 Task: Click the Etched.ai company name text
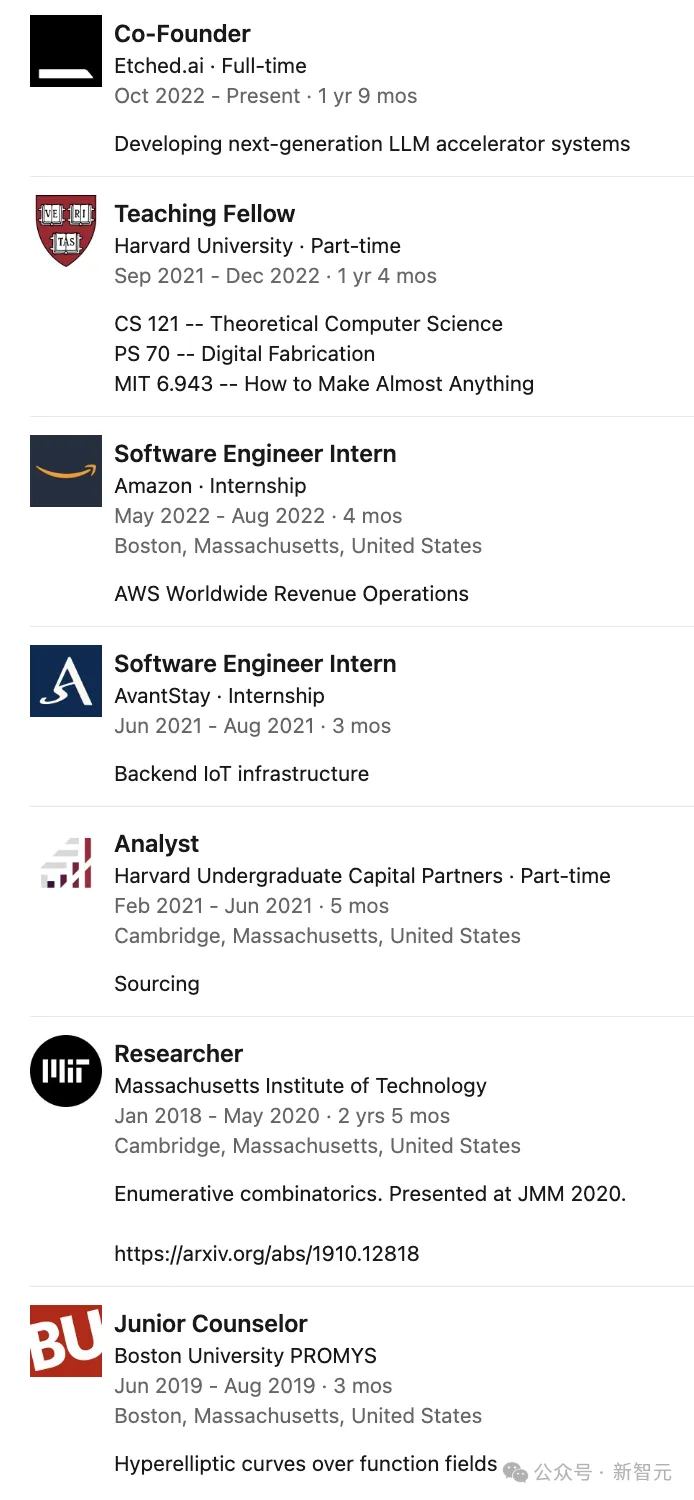coord(161,66)
